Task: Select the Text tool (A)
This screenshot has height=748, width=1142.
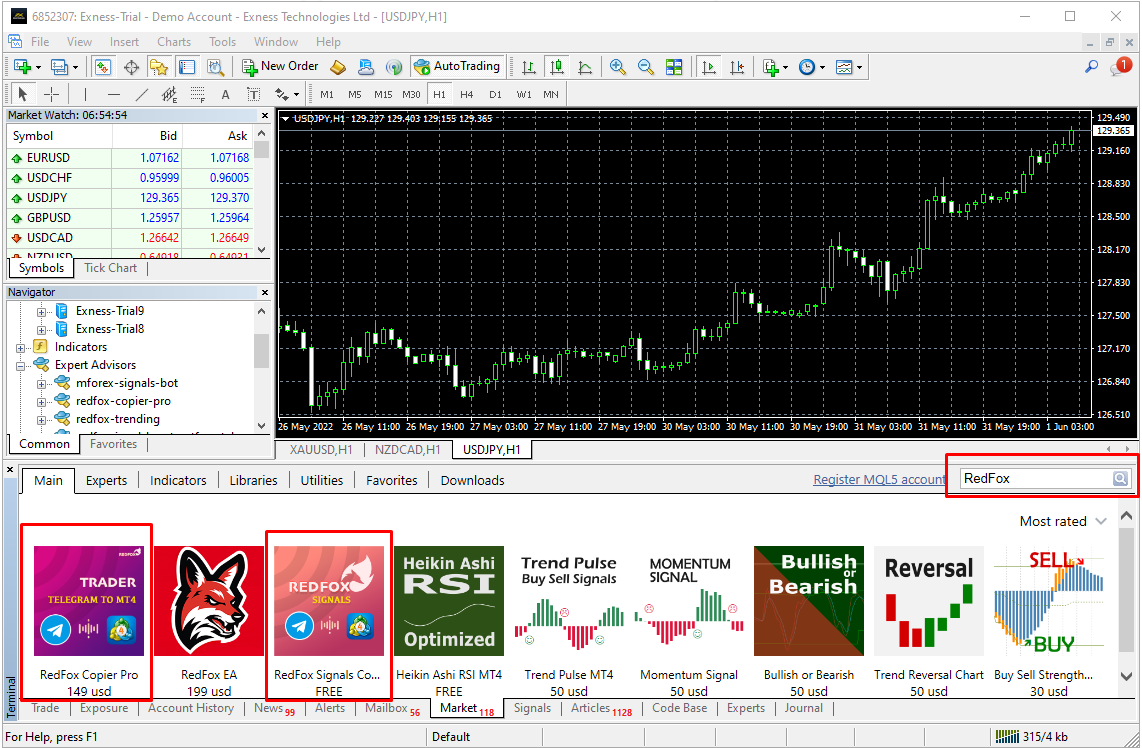Action: point(225,94)
